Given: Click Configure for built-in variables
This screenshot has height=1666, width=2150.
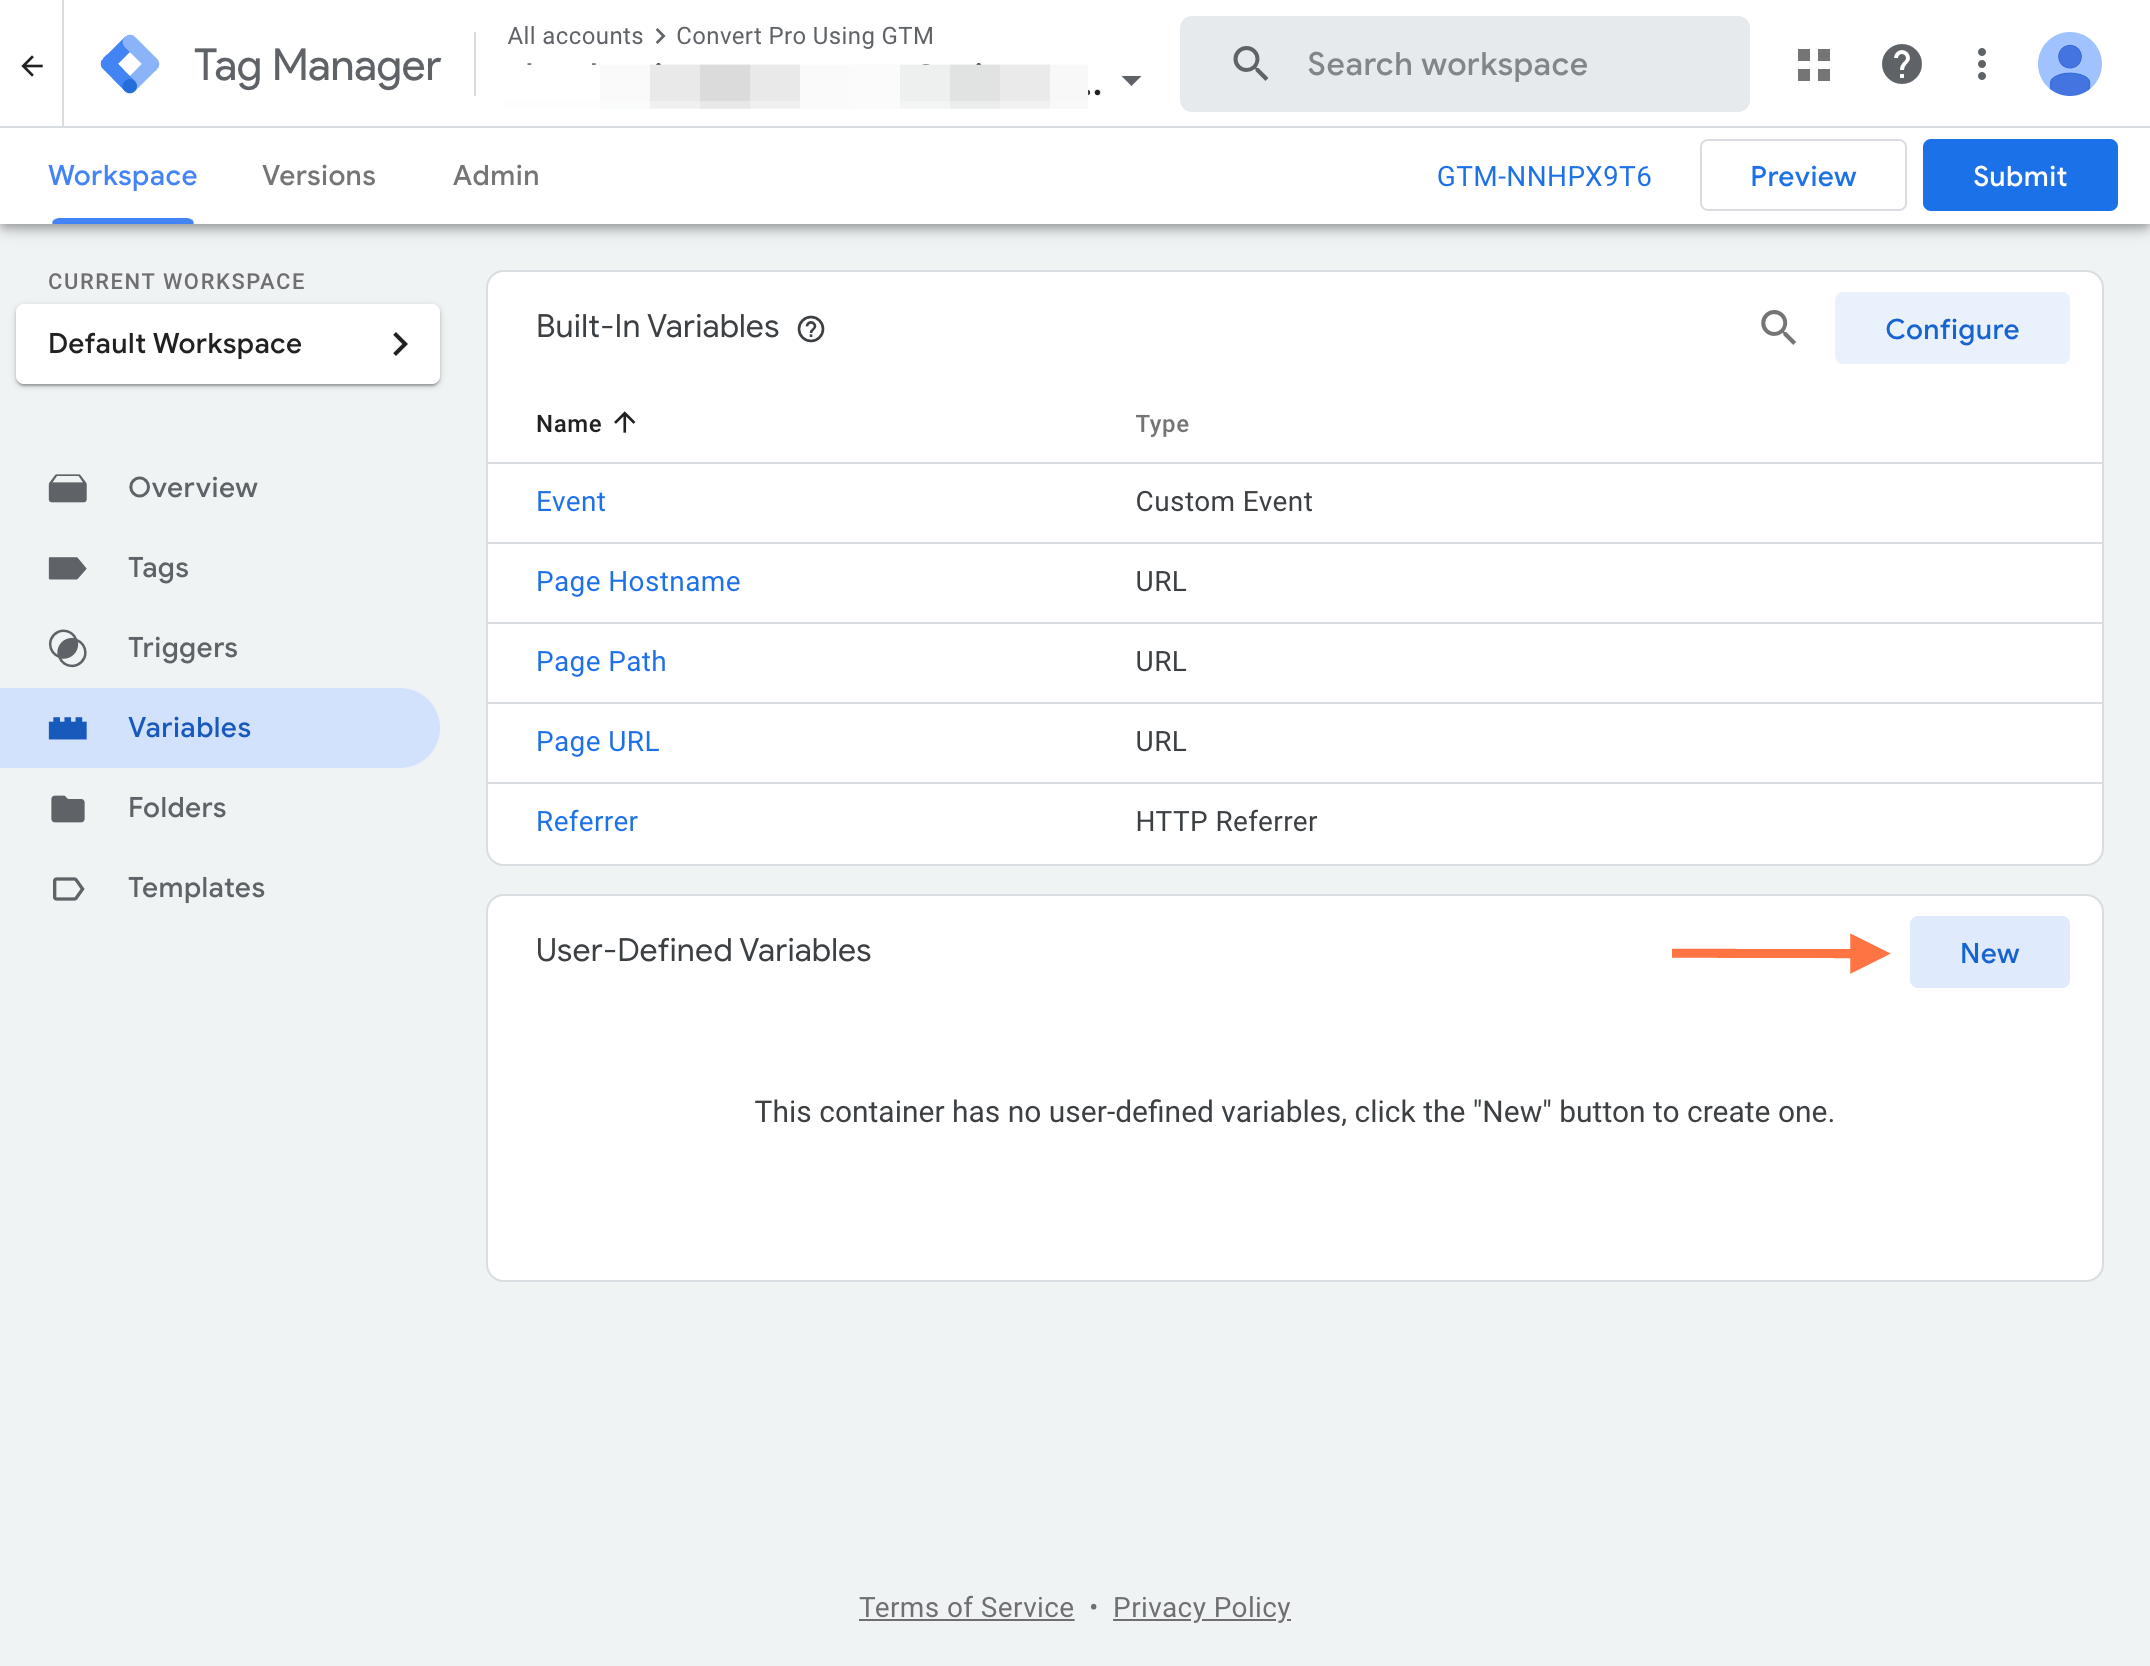Looking at the screenshot, I should click(1951, 329).
